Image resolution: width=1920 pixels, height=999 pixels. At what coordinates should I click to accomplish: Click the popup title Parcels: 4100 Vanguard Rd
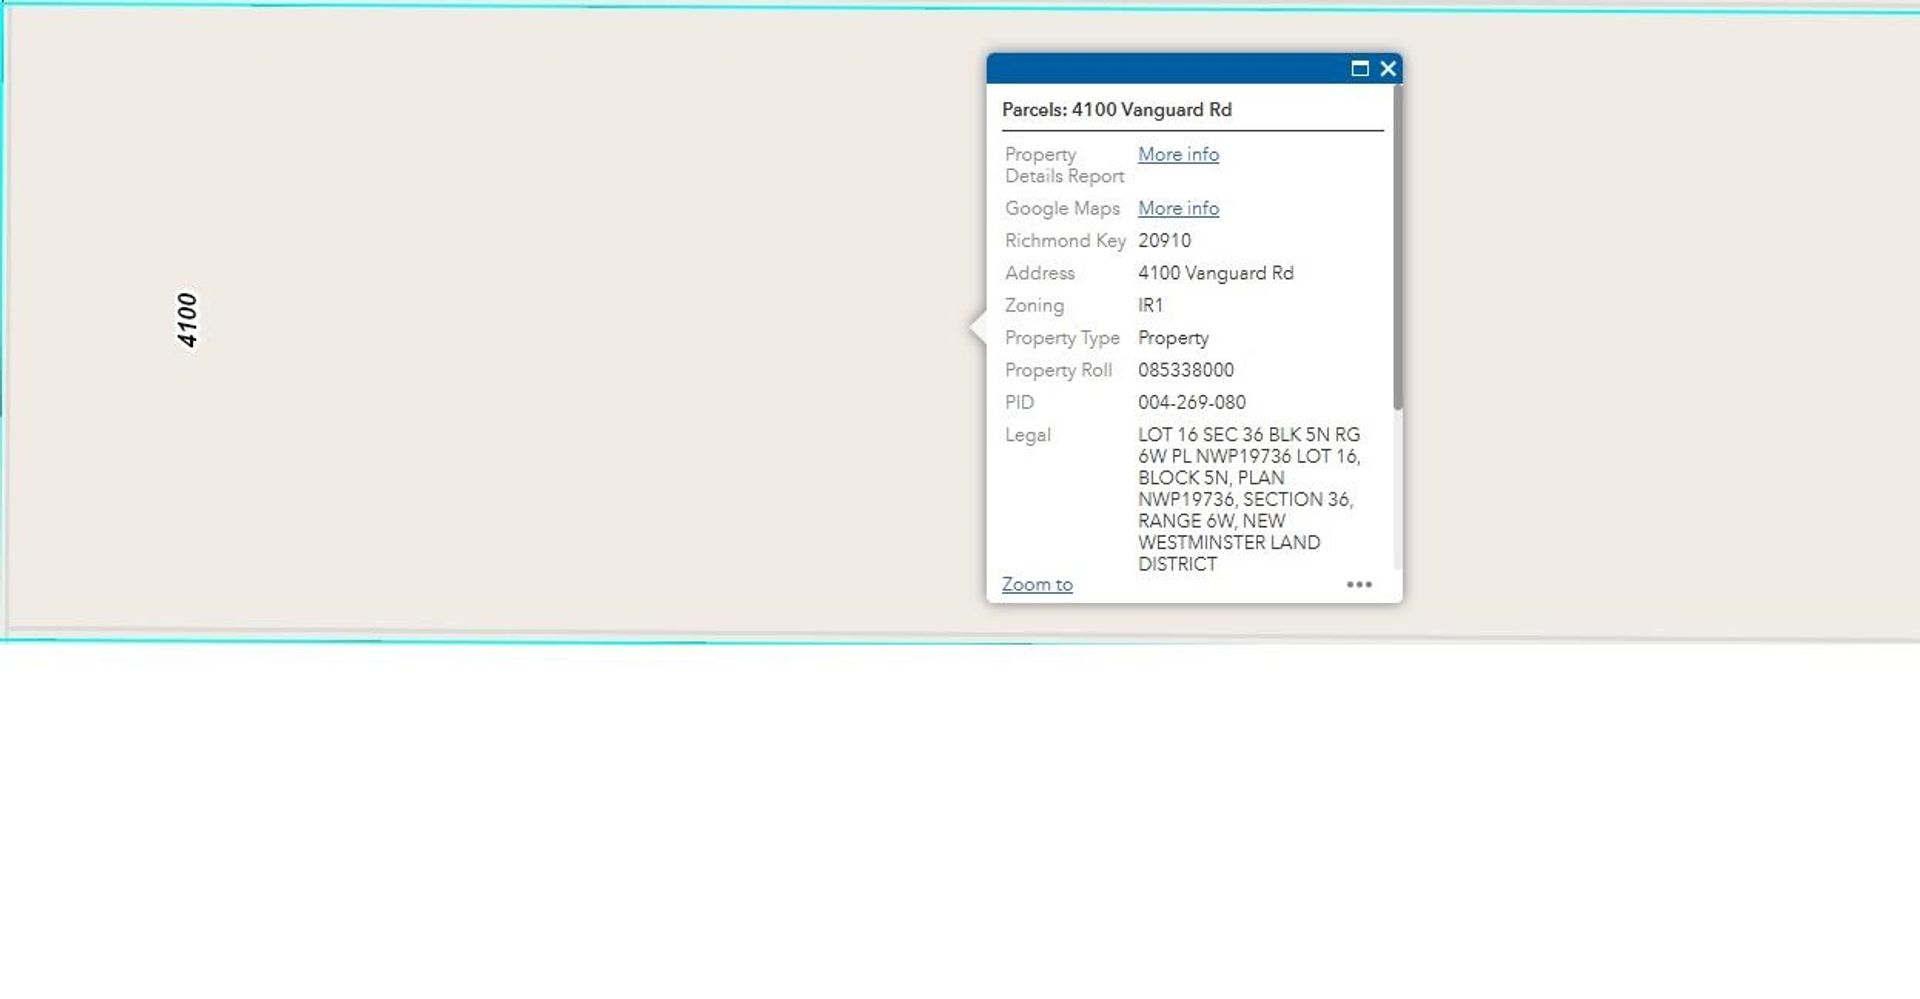(x=1116, y=110)
